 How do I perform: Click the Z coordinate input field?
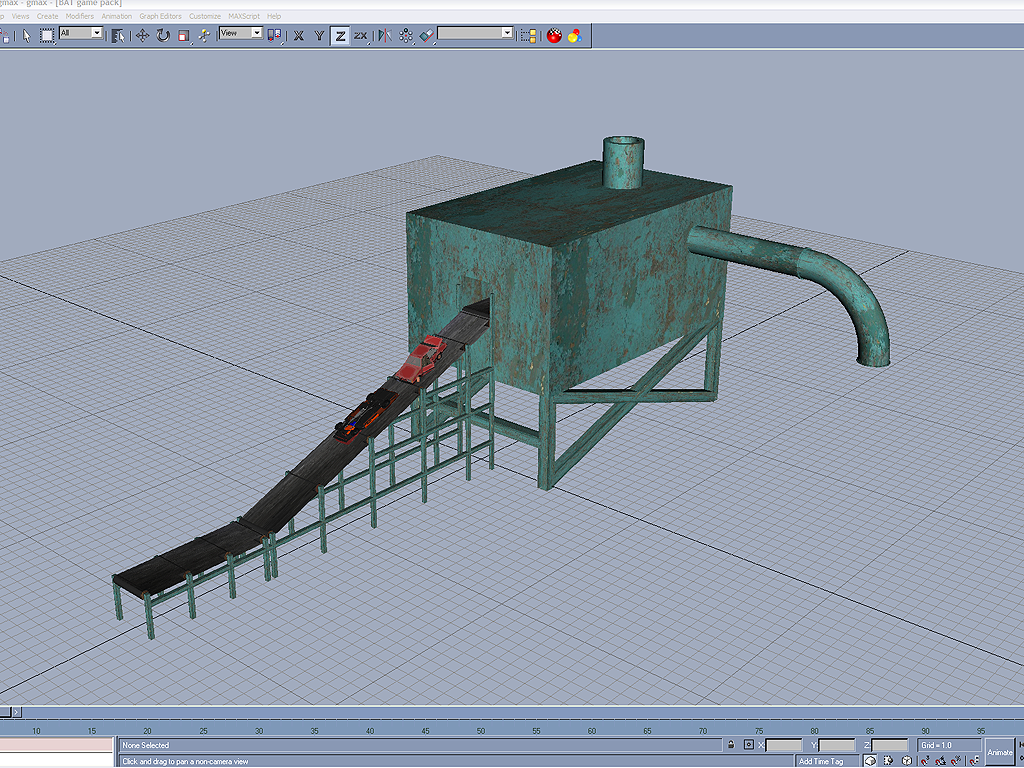(x=890, y=745)
